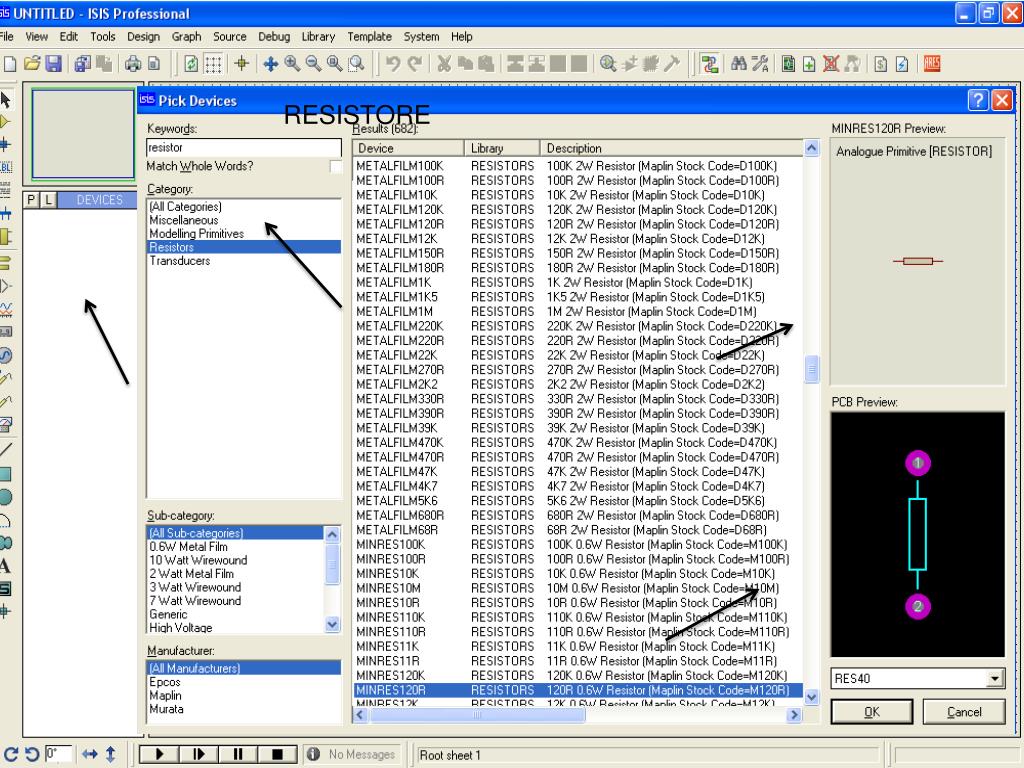Screen dimensions: 1024x768
Task: Expand the RES40 PCB package dropdown
Action: coord(995,679)
